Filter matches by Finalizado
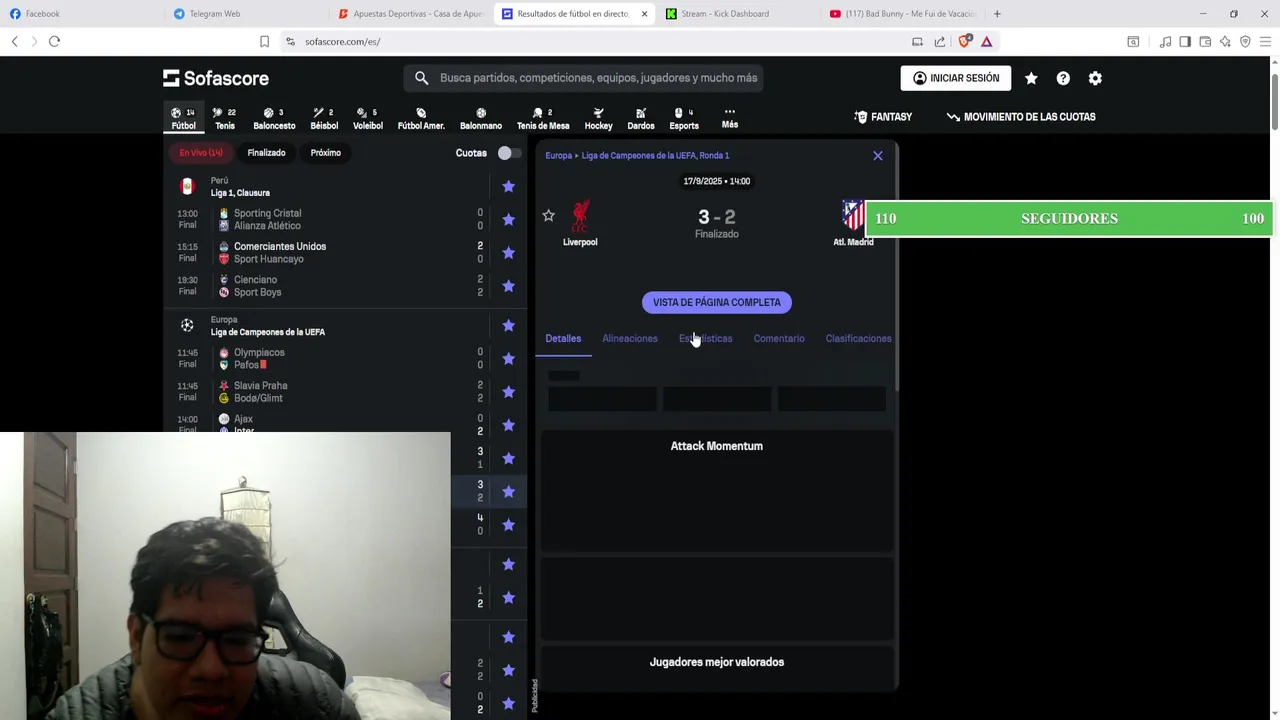1280x720 pixels. [x=266, y=153]
